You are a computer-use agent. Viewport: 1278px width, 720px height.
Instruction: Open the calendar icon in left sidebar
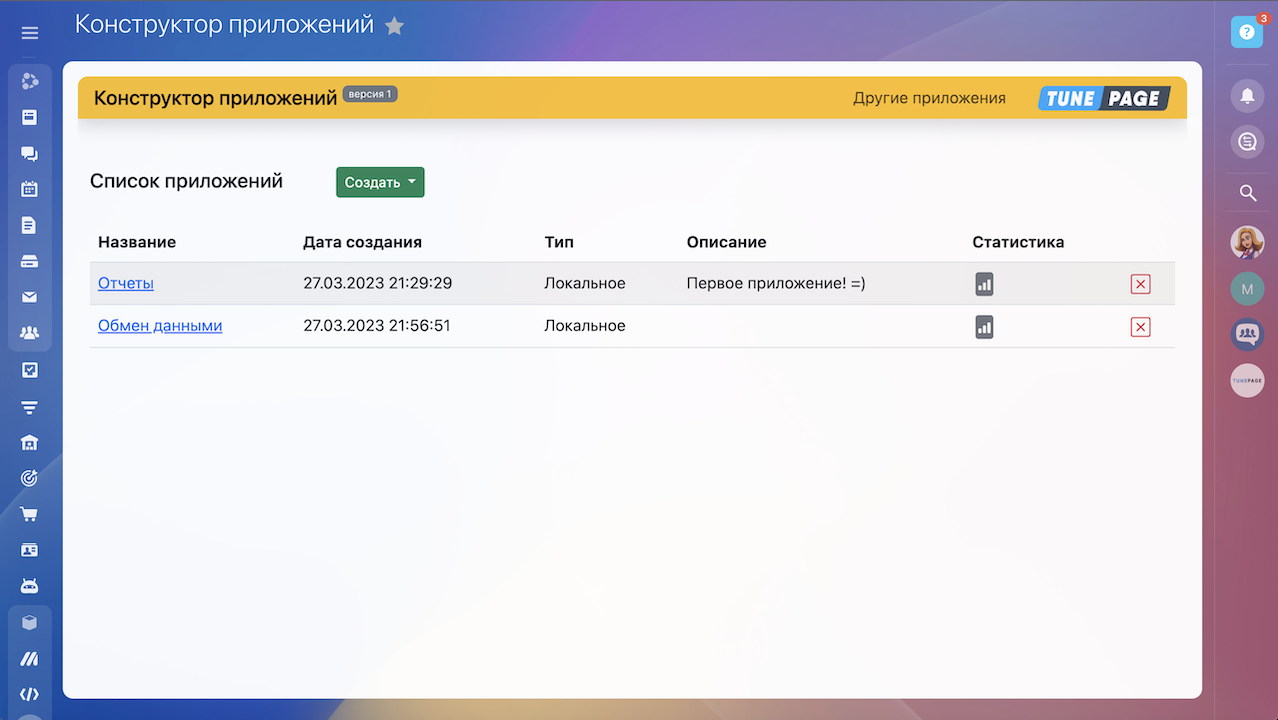tap(30, 189)
